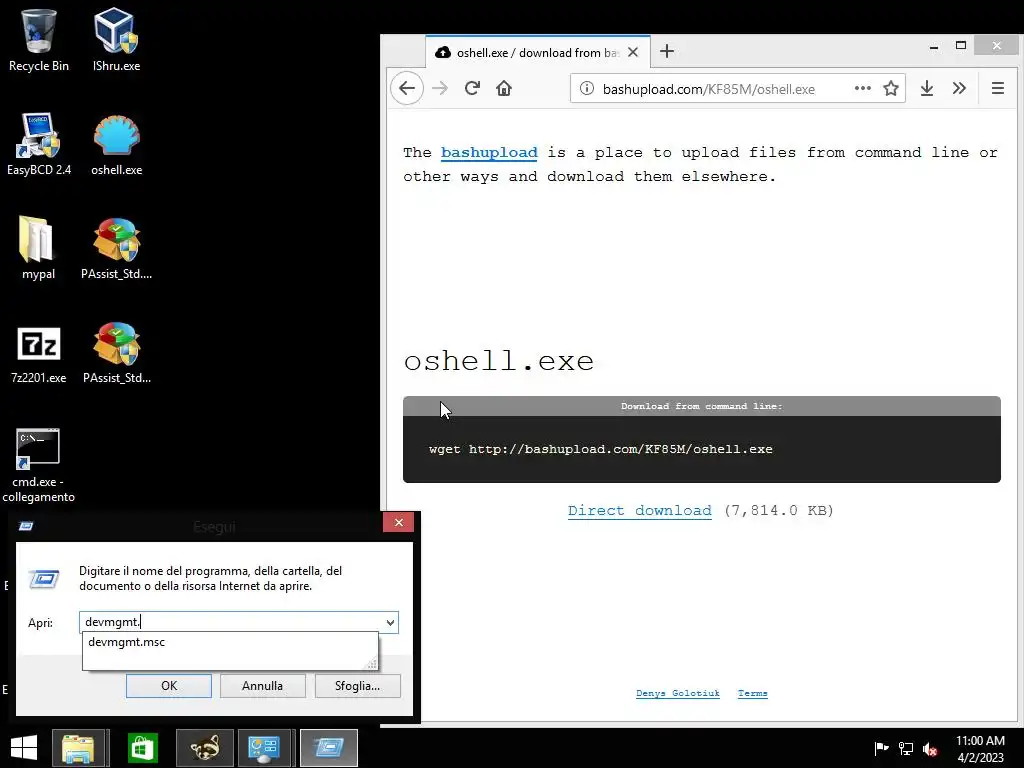Open the Control Panel taskbar icon
Screen dimensions: 1024x768
click(264, 748)
